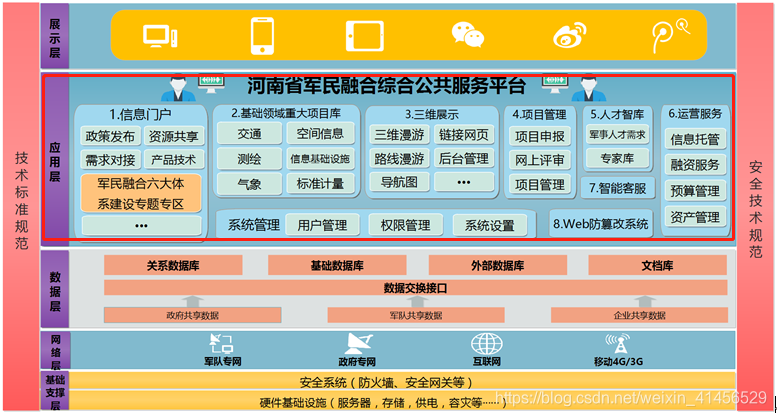Viewport: 777px width, 417px height.
Task: Select the 链接网页 box
Action: point(464,134)
